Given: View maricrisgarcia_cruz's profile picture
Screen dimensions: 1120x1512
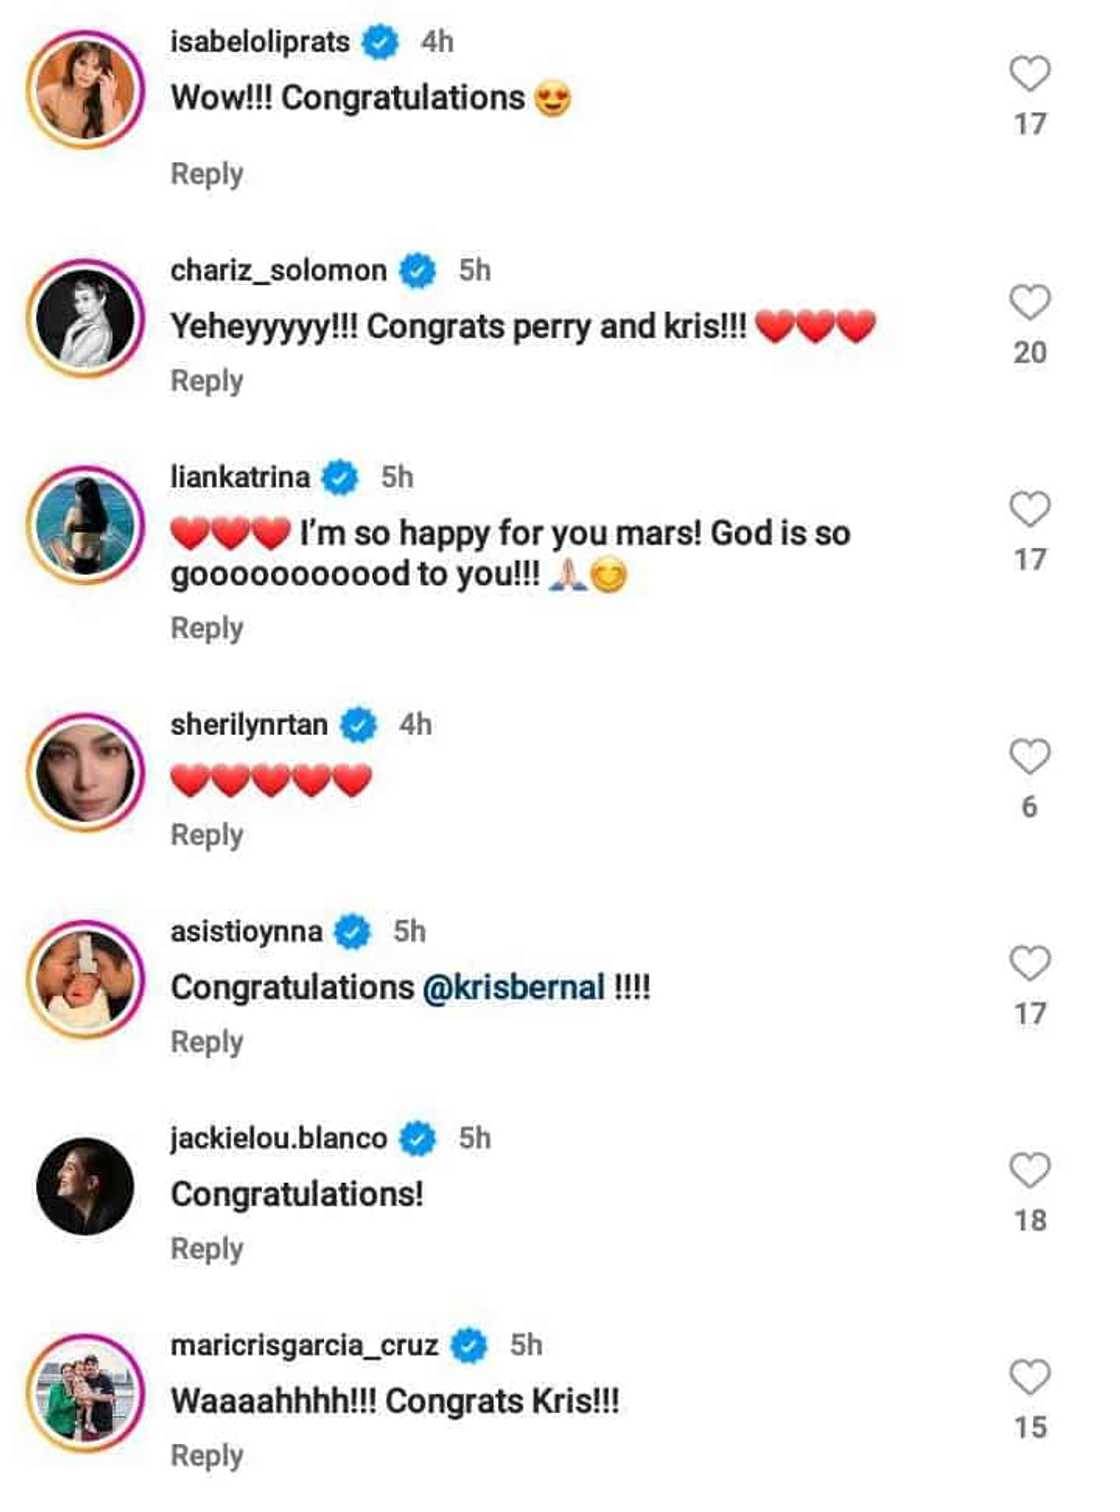Looking at the screenshot, I should (85, 1393).
